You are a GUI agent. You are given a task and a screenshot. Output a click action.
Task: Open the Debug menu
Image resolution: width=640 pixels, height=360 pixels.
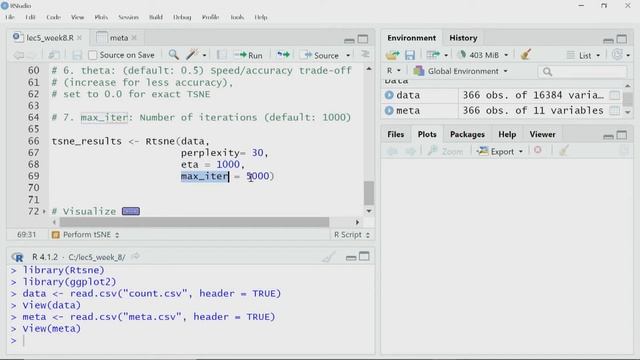pos(182,17)
